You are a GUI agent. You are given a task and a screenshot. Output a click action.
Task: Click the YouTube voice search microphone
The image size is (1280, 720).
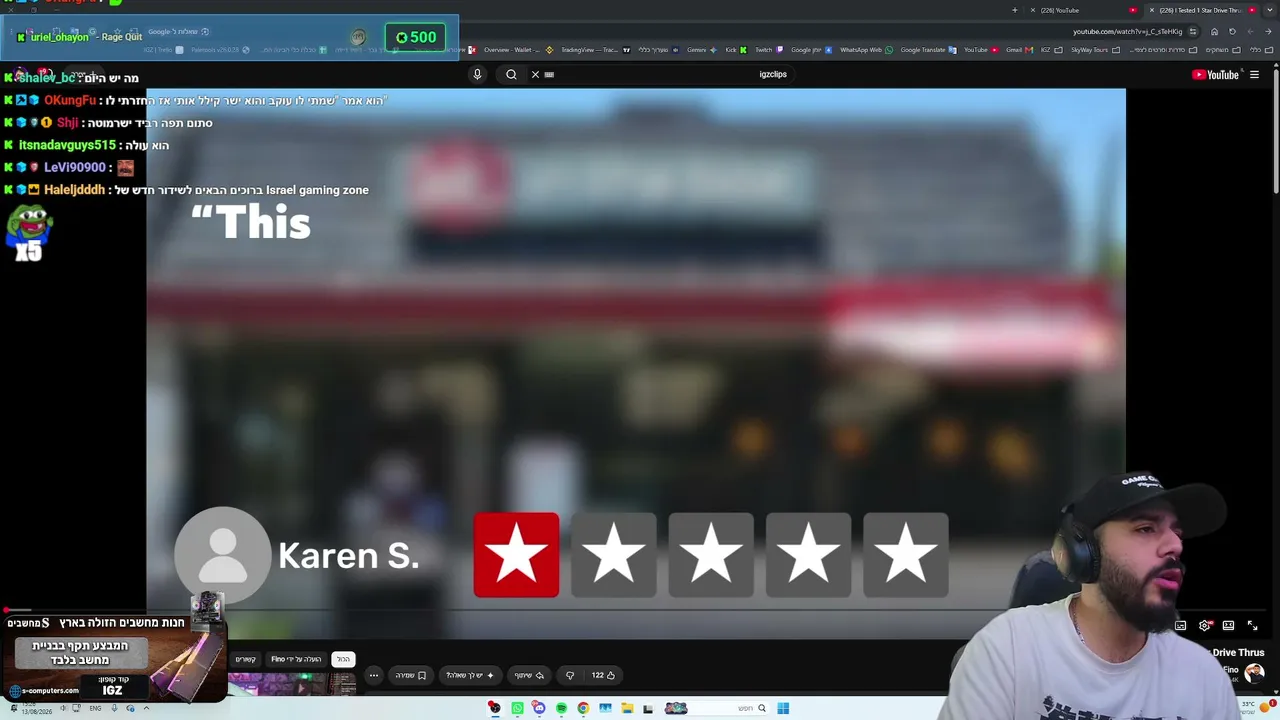coord(477,74)
